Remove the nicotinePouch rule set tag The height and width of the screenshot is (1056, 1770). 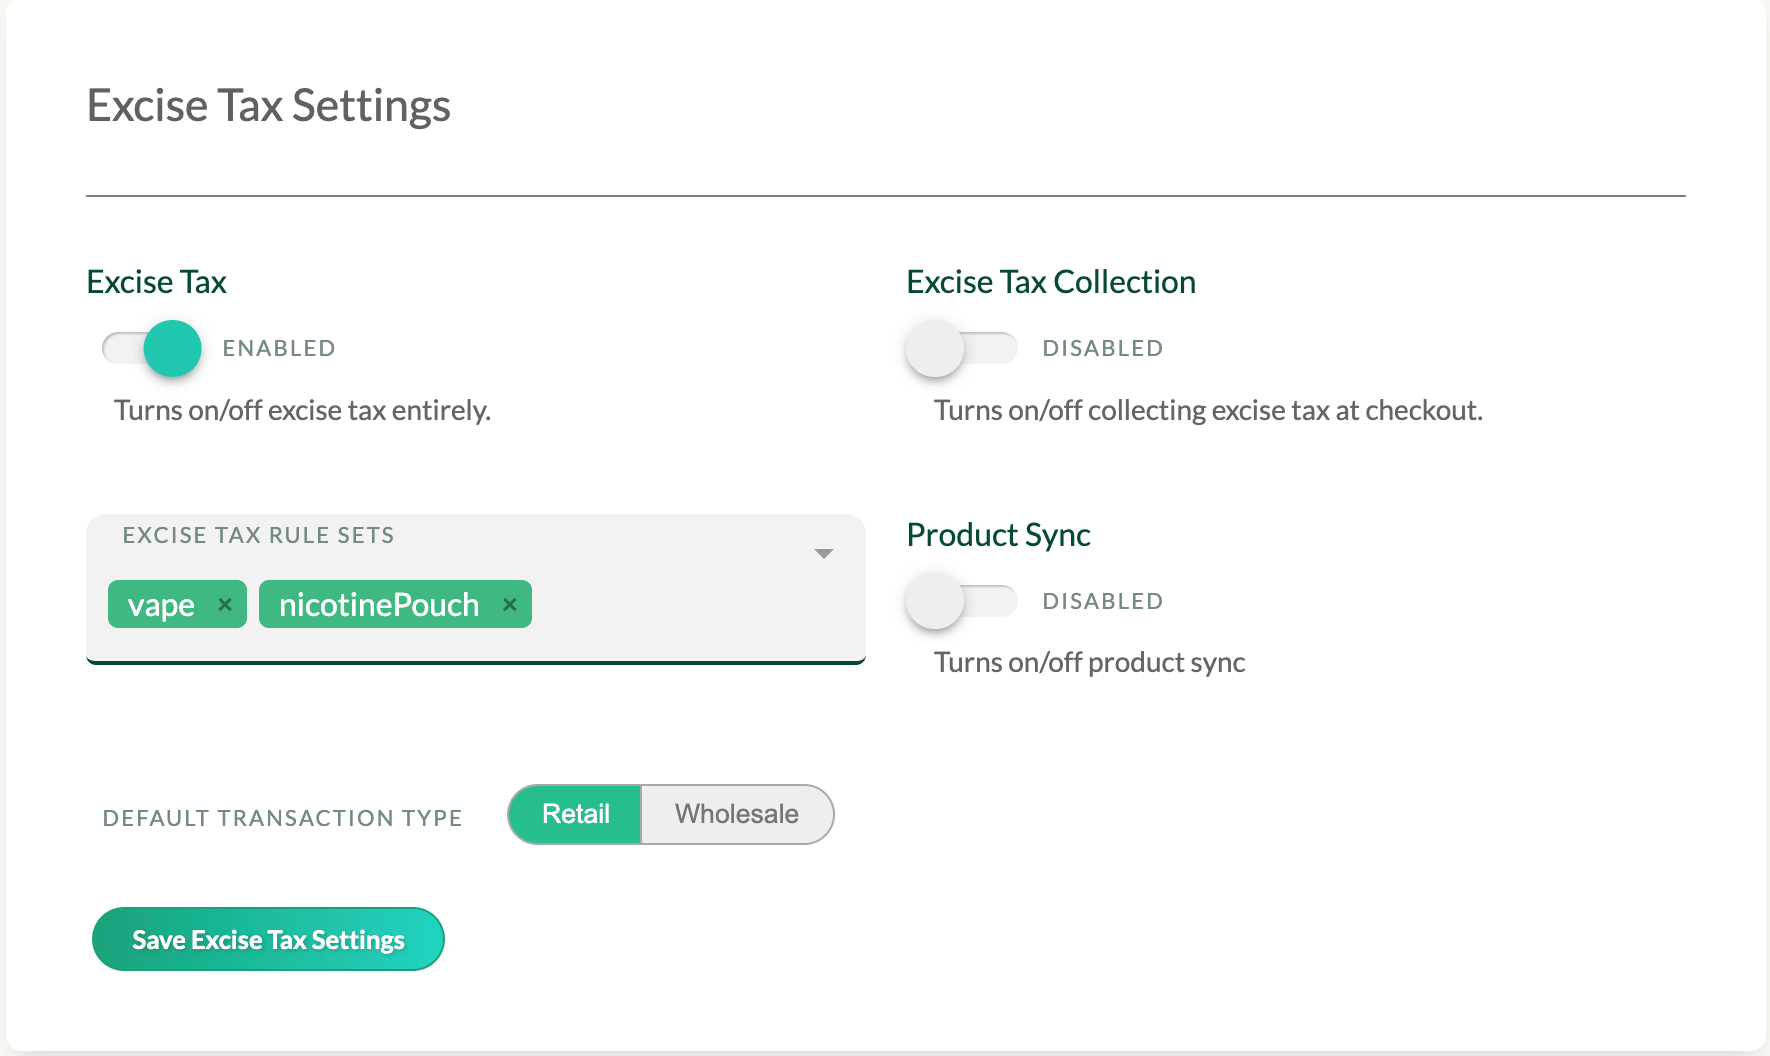[509, 605]
